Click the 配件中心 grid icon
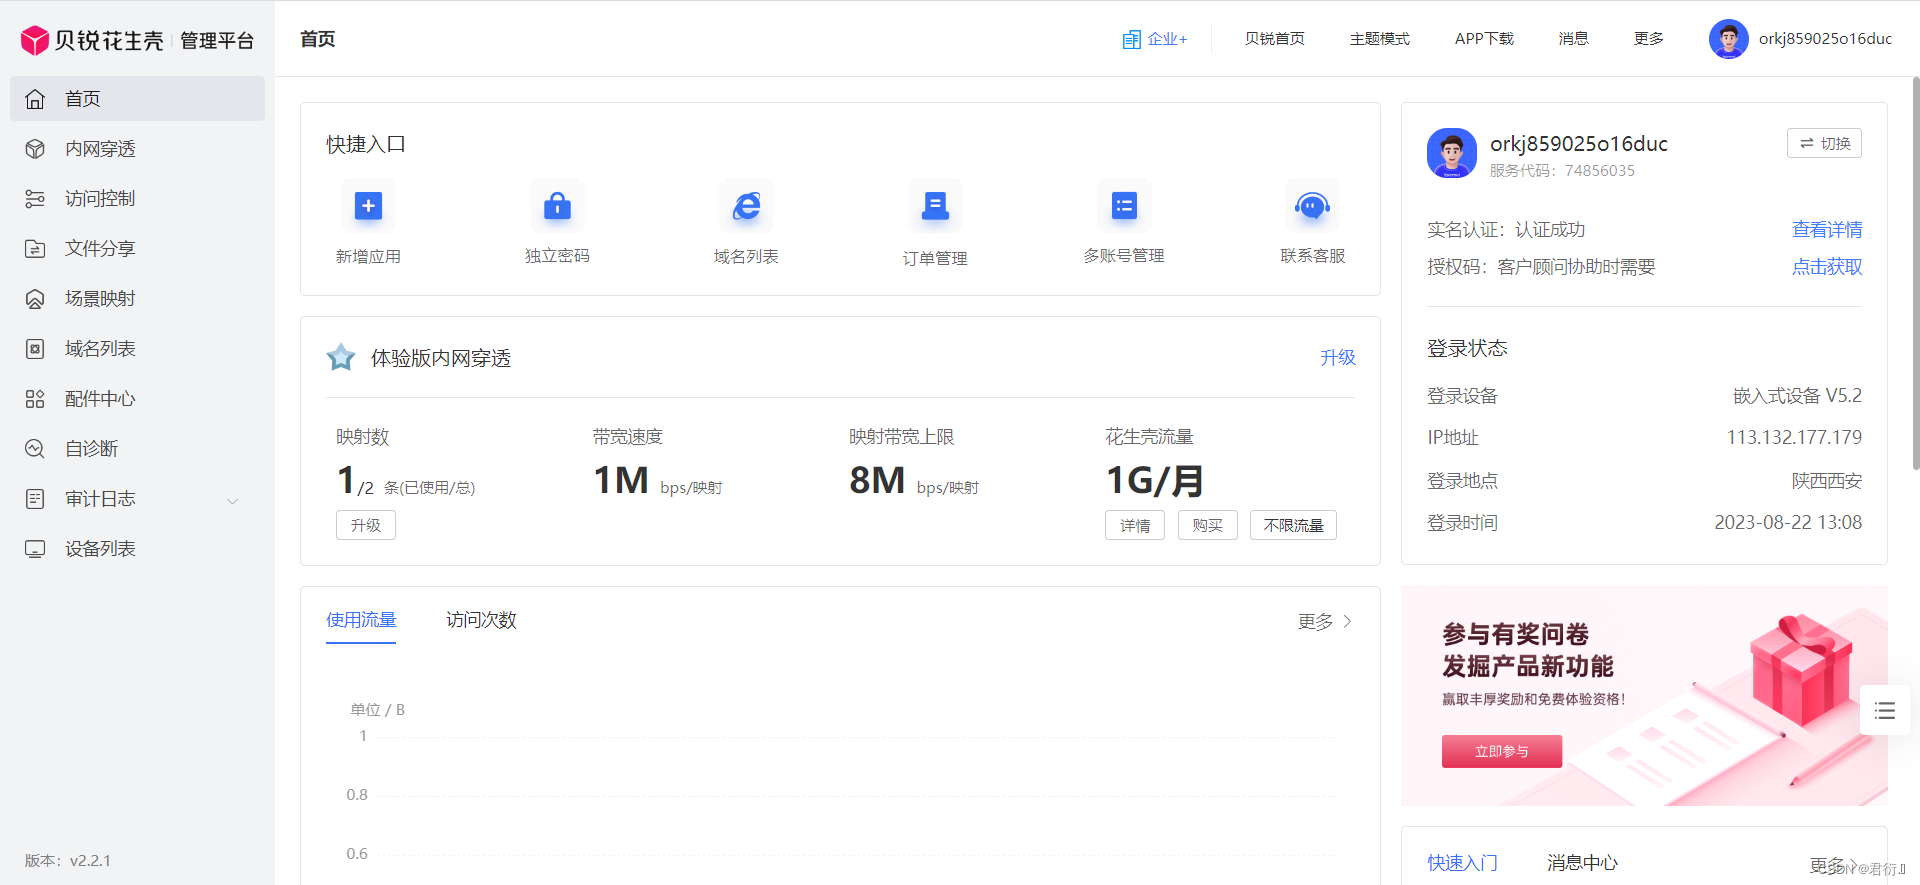1920x885 pixels. click(x=35, y=399)
